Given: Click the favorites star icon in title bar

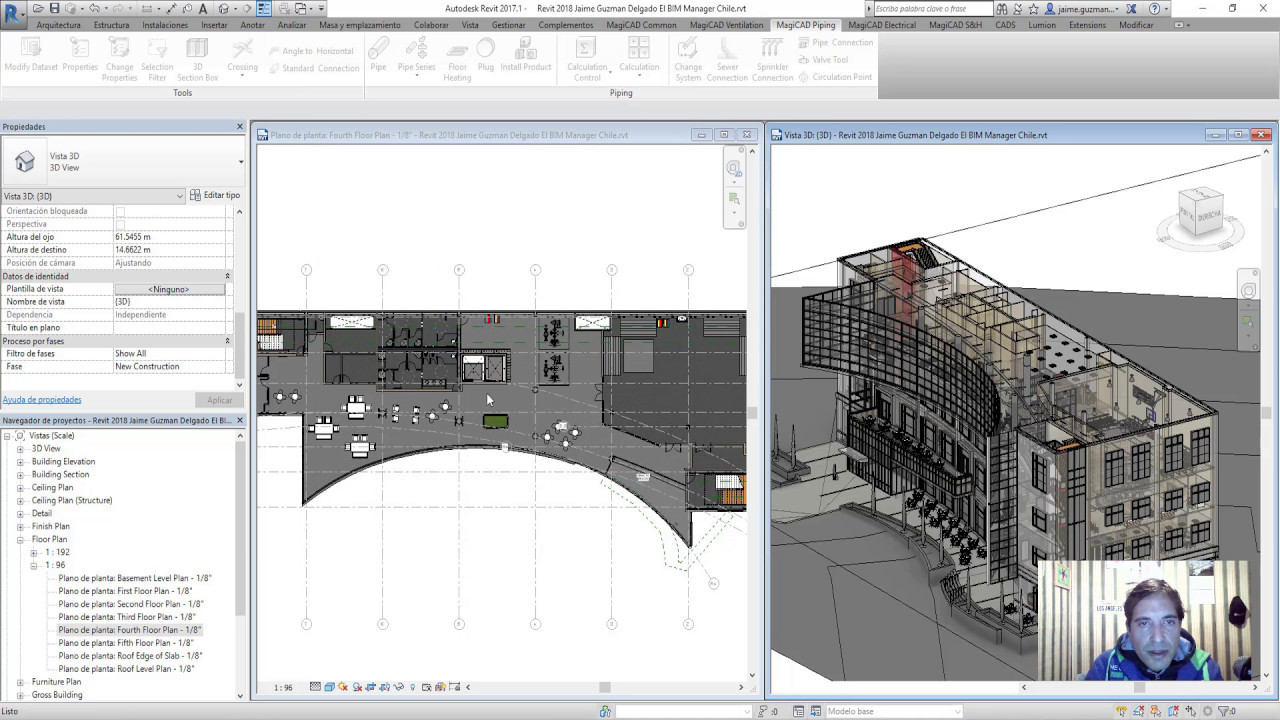Looking at the screenshot, I should pos(1034,9).
